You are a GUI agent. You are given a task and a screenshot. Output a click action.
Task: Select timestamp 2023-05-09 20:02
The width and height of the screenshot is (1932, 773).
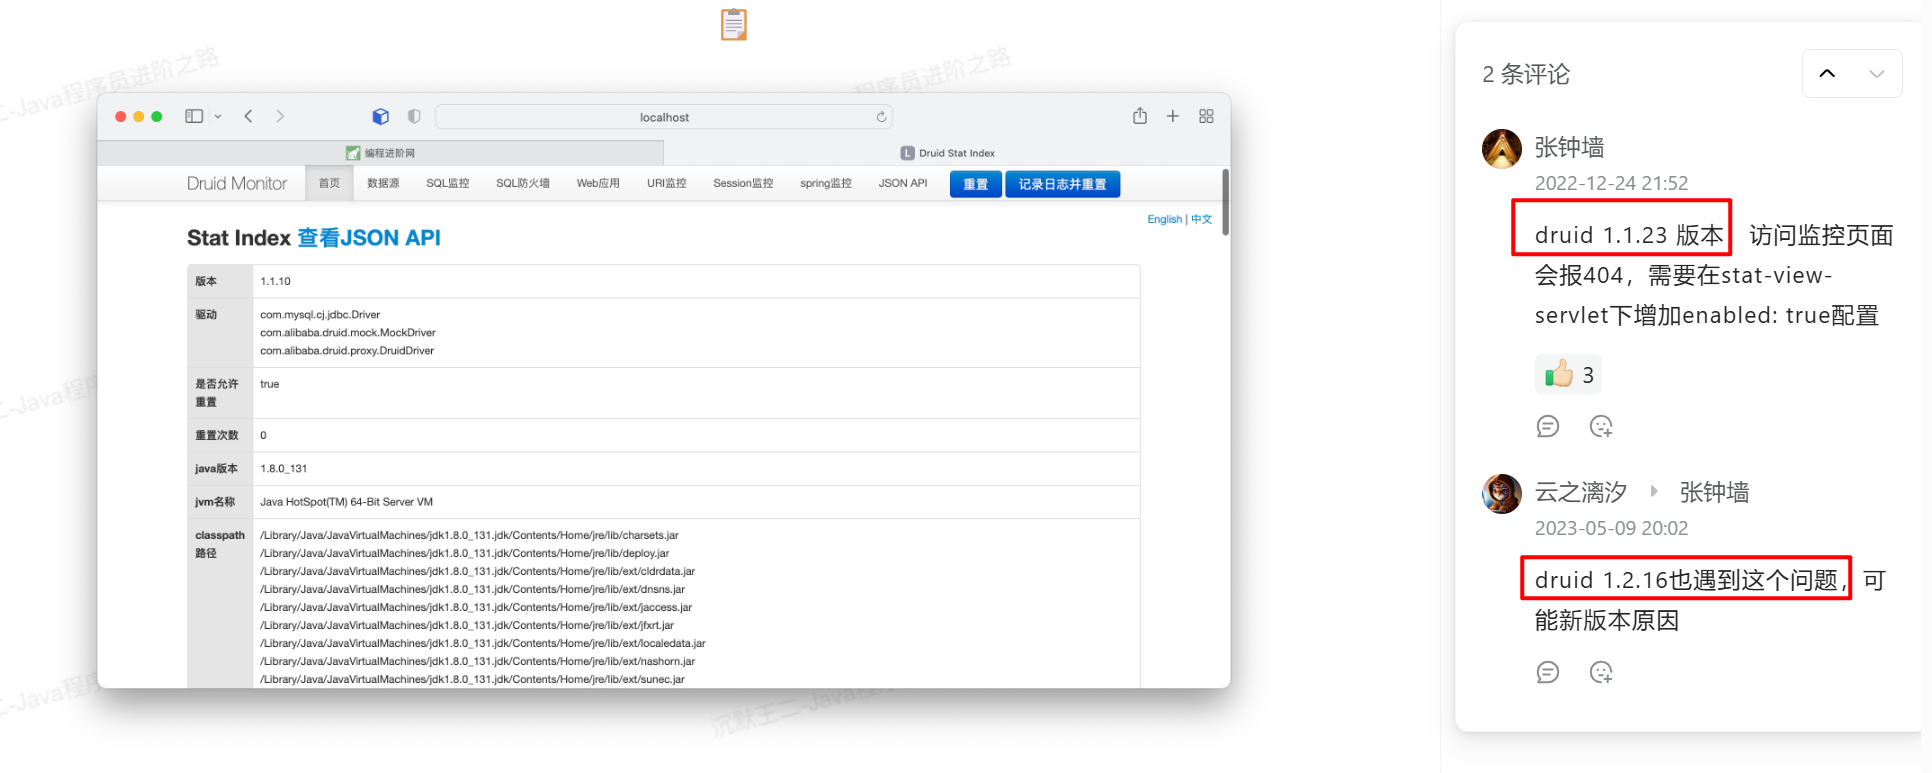[1611, 528]
